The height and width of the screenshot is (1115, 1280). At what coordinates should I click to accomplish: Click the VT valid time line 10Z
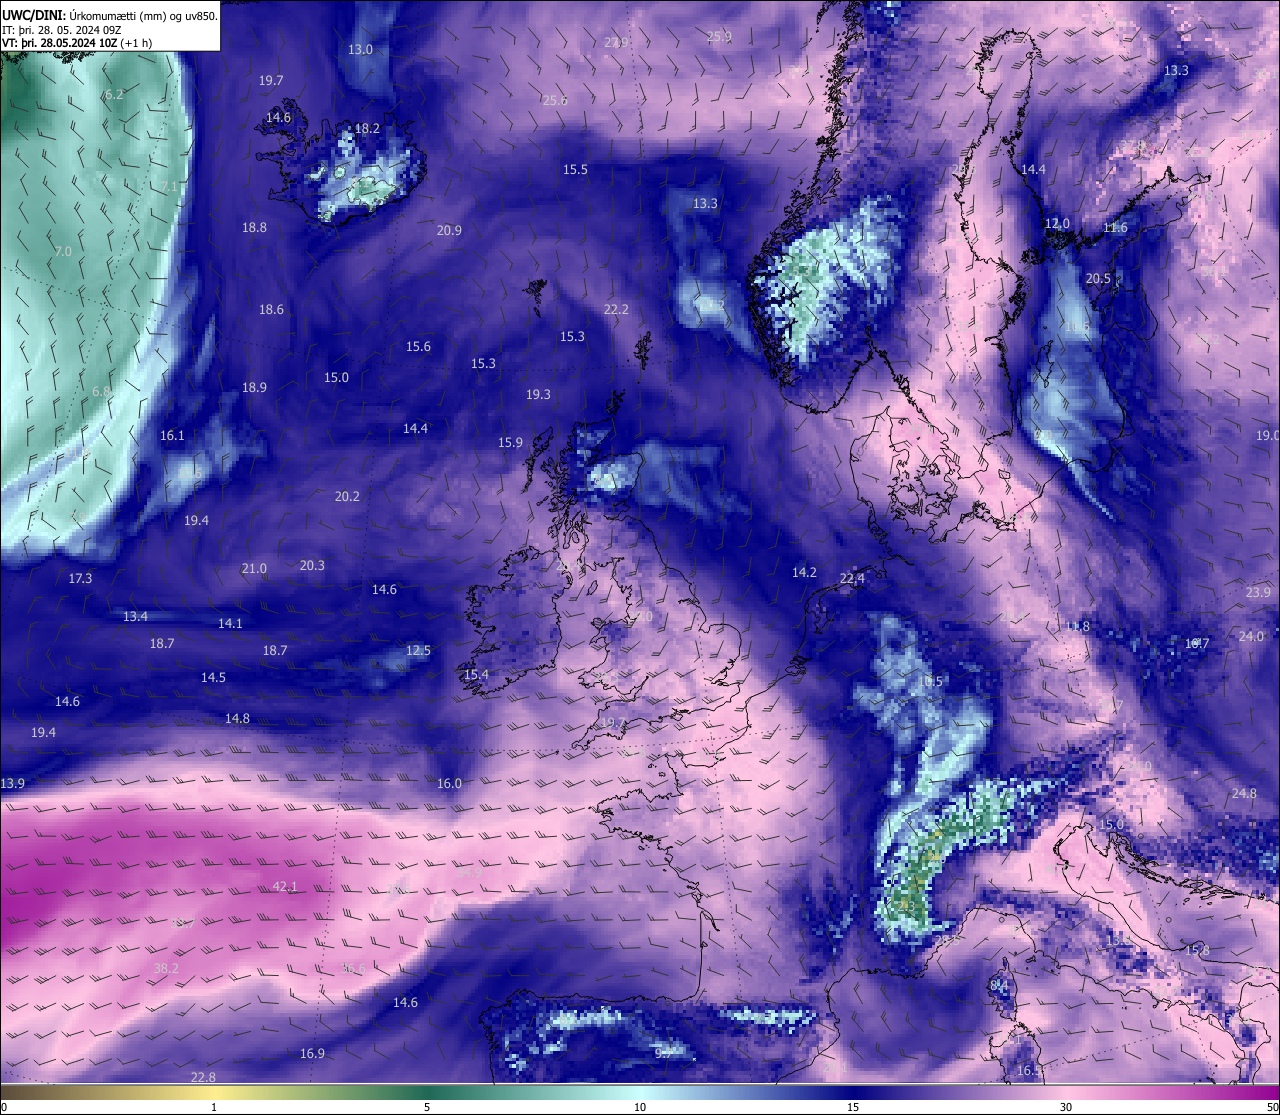(x=76, y=43)
